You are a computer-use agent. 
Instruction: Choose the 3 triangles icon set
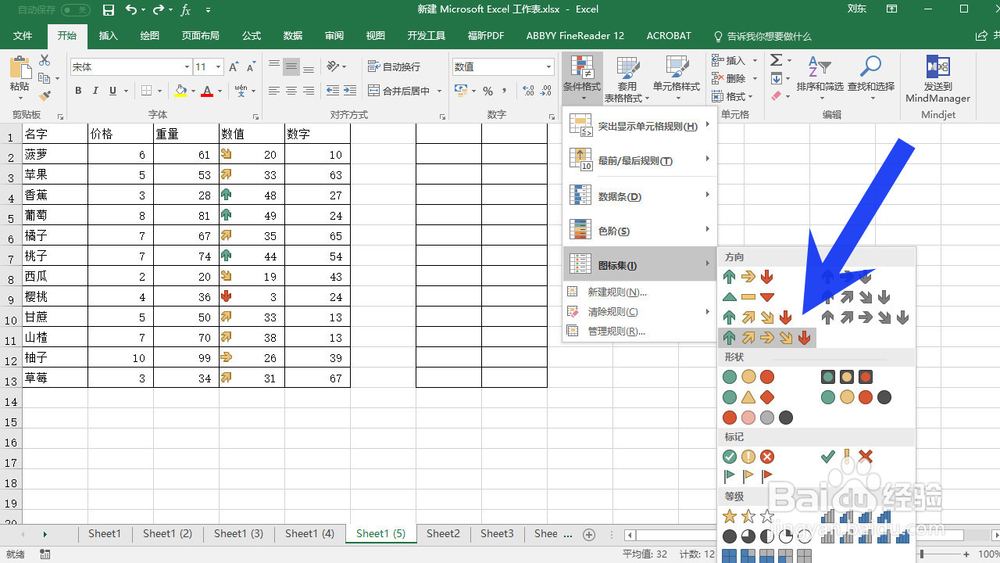[x=748, y=297]
